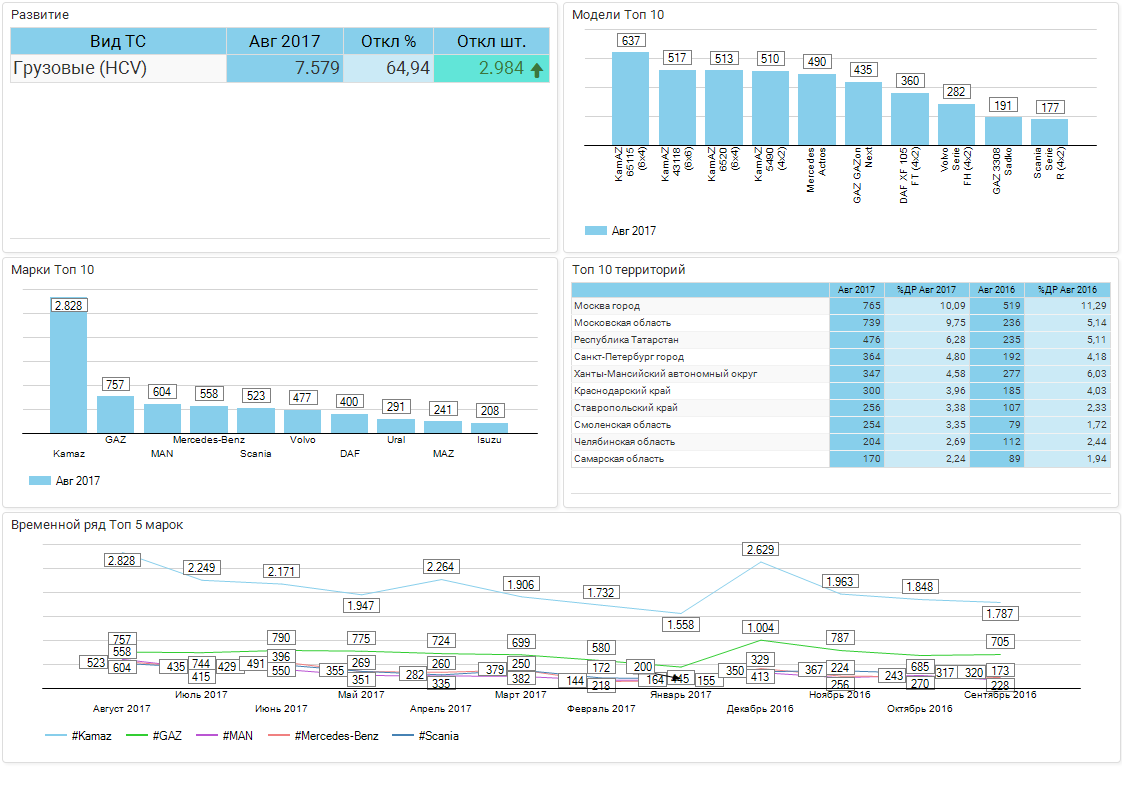This screenshot has height=793, width=1122.
Task: Select the Москва город row
Action: [841, 306]
